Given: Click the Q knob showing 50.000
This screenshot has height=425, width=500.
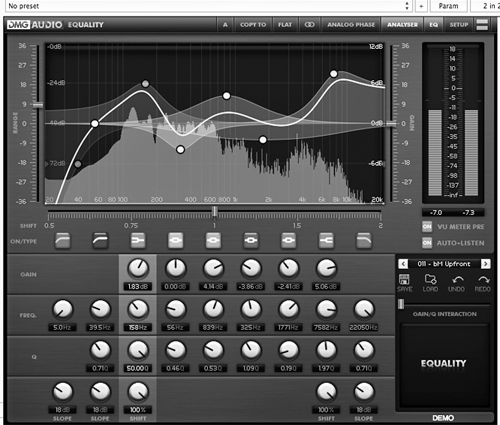Looking at the screenshot, I should pyautogui.click(x=138, y=350).
